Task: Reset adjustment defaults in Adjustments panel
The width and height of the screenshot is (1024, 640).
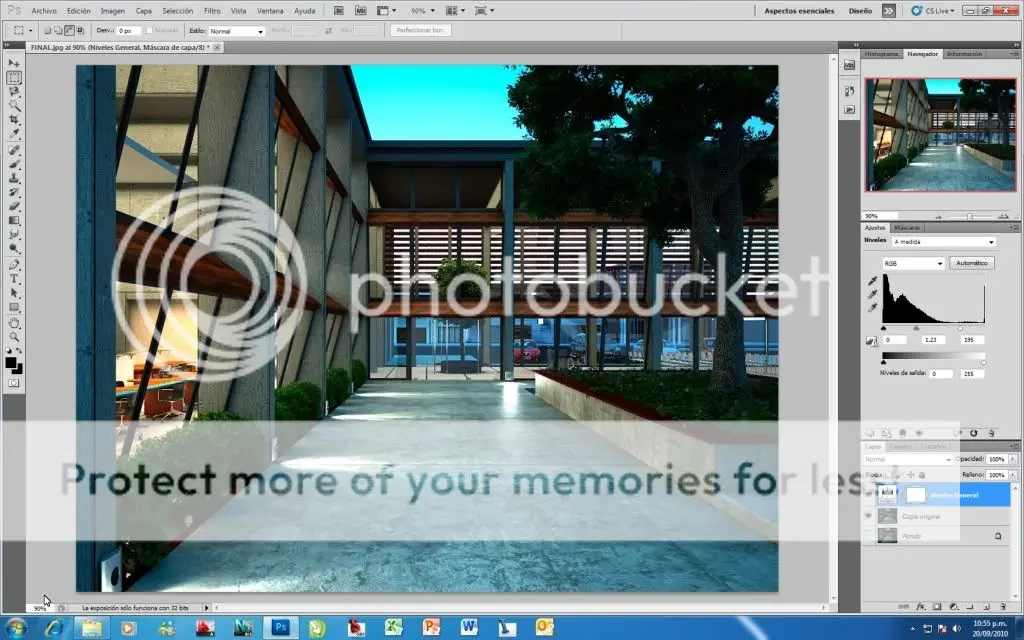Action: pyautogui.click(x=974, y=433)
